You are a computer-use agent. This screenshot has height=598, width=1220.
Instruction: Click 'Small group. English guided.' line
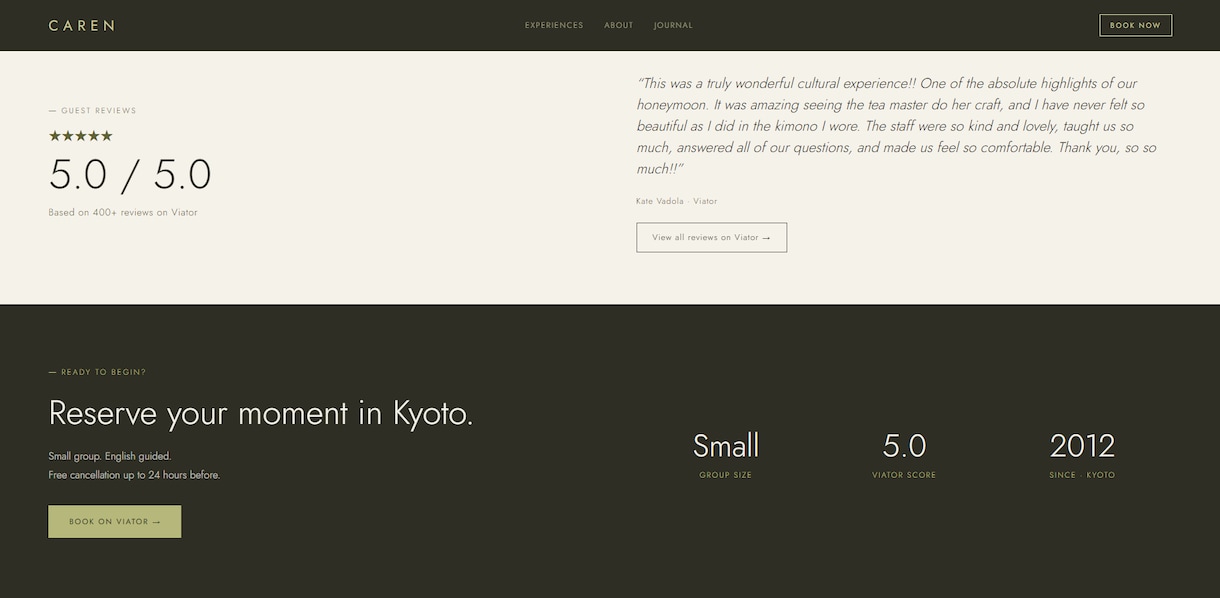coord(110,456)
